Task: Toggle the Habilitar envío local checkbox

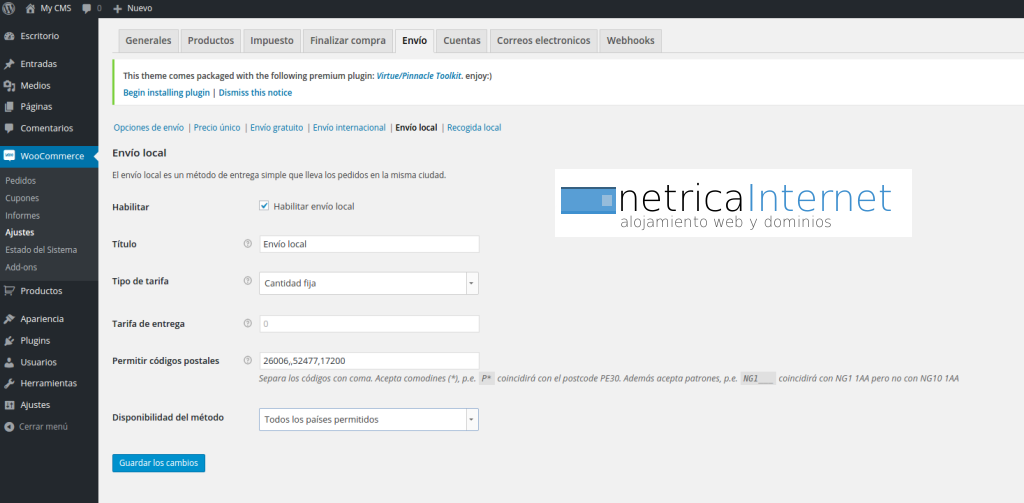Action: click(265, 206)
